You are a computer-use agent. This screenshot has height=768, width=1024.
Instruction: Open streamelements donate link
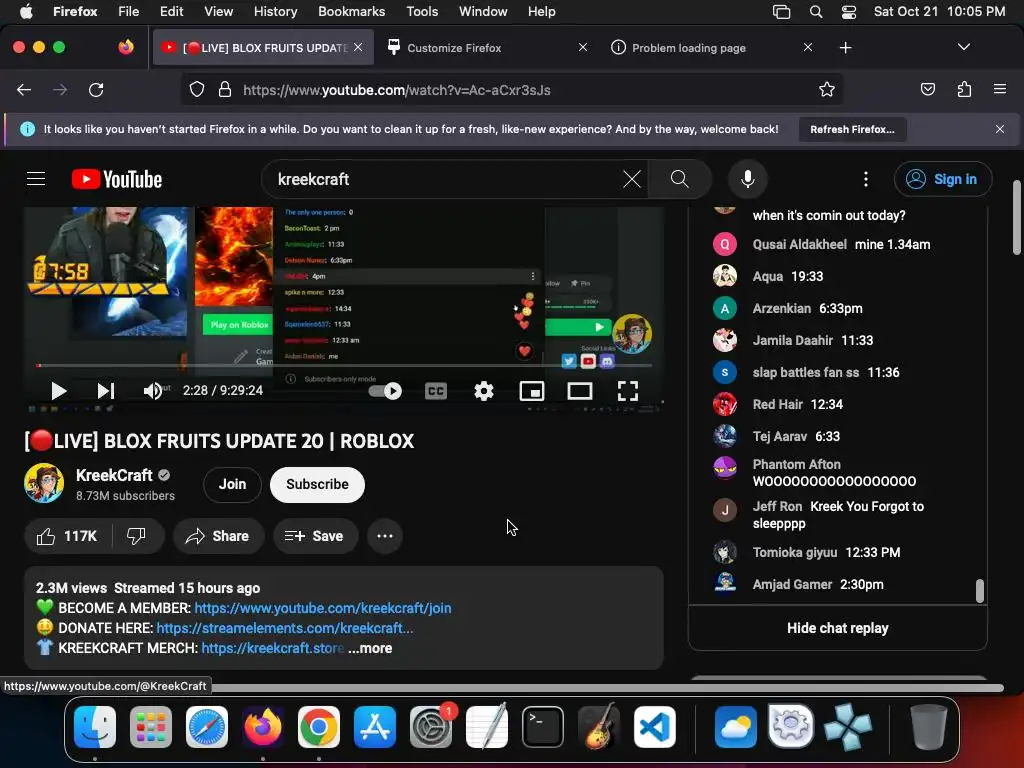(x=285, y=628)
